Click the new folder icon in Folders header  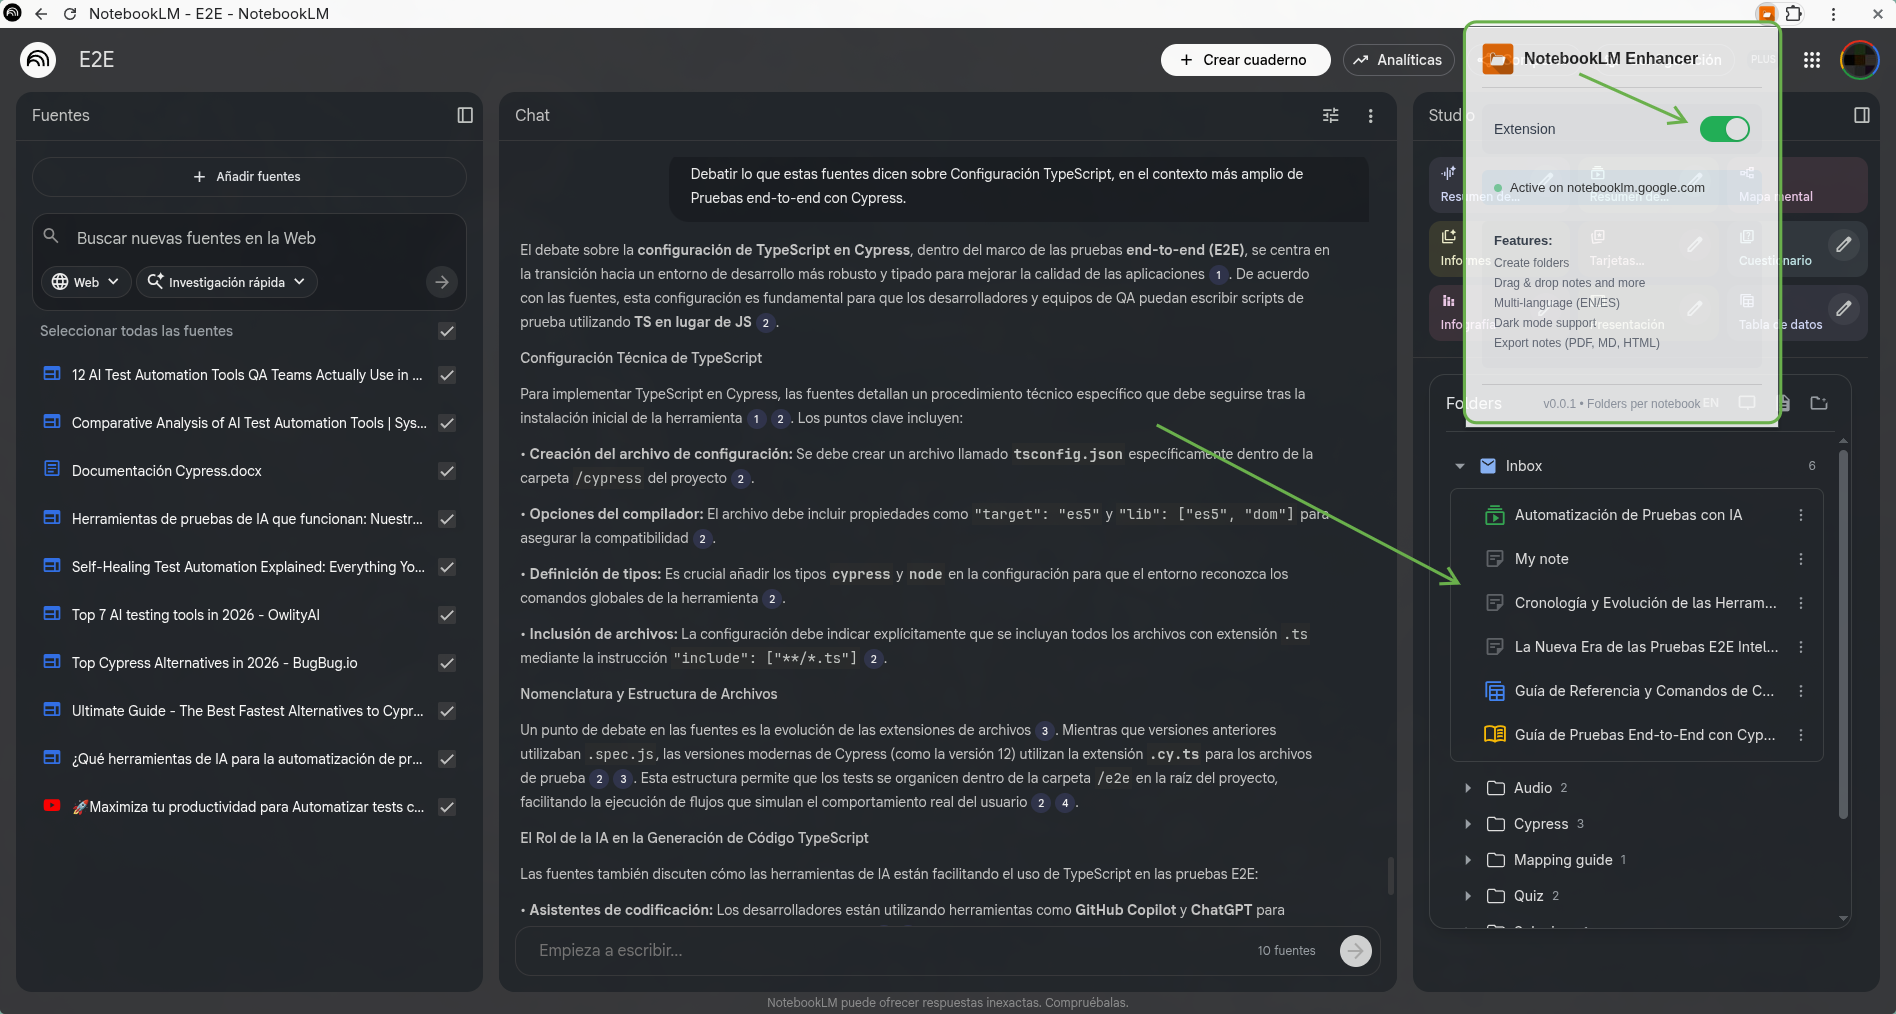coord(1819,403)
